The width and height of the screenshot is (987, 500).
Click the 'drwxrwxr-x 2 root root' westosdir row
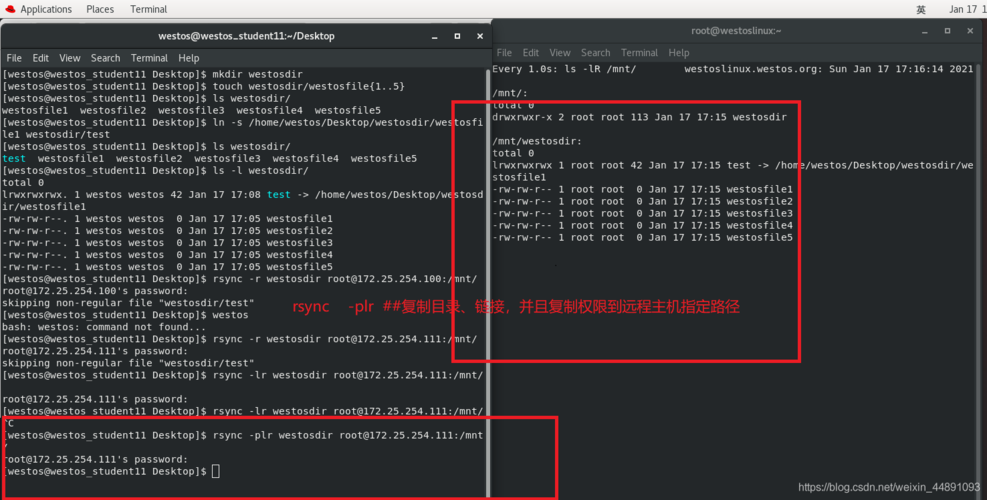640,117
